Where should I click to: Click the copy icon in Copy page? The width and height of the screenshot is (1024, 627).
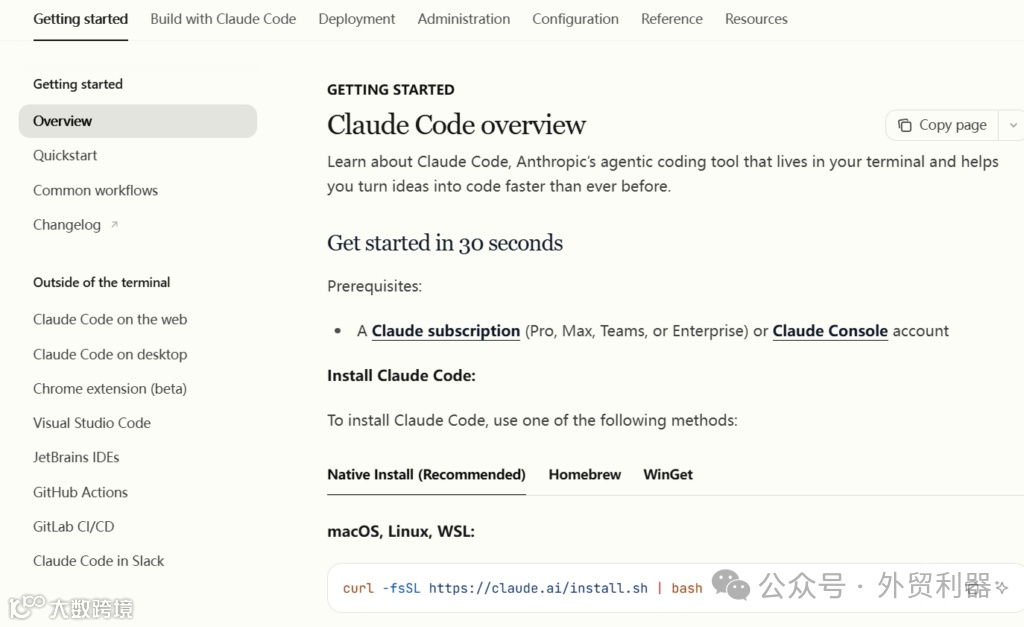(x=905, y=125)
